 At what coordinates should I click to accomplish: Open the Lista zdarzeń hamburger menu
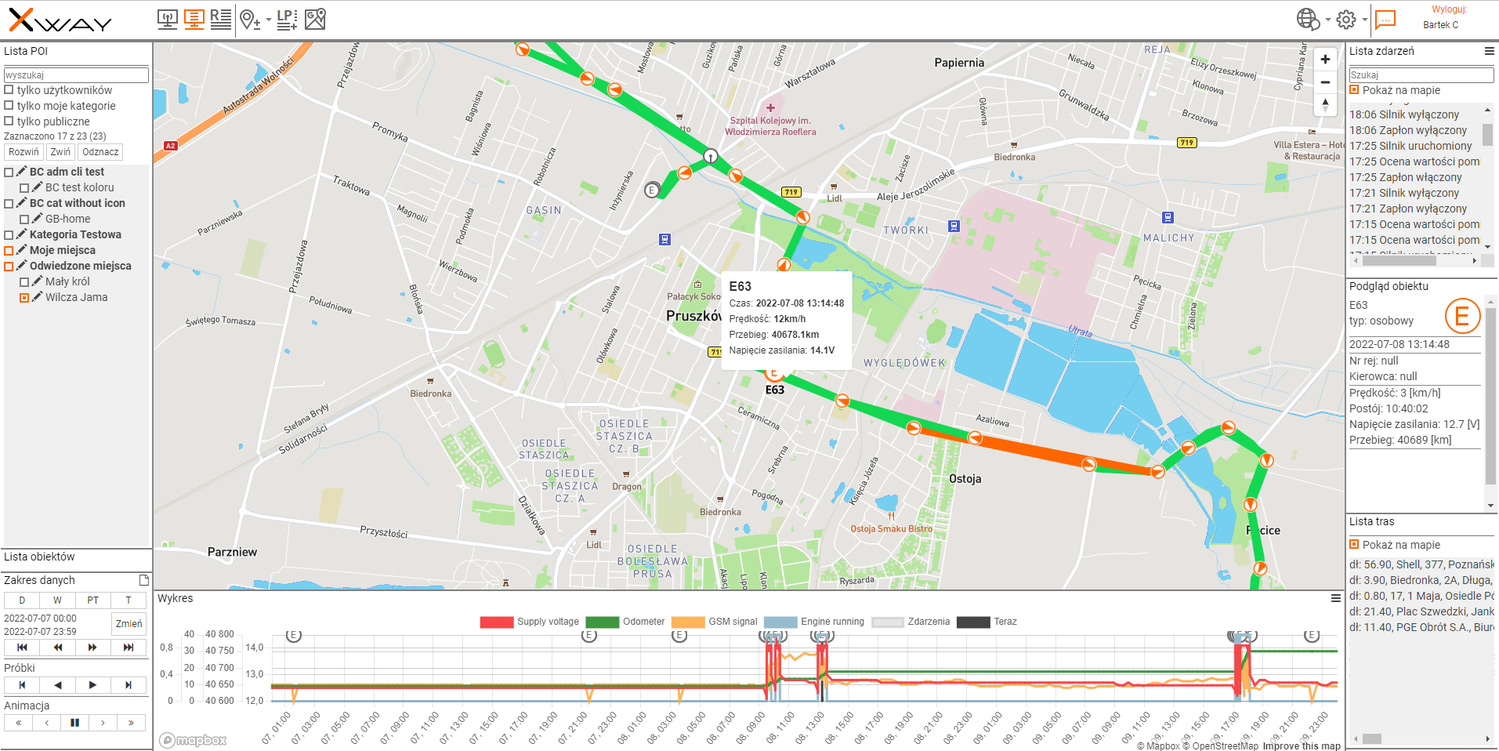click(x=1489, y=51)
